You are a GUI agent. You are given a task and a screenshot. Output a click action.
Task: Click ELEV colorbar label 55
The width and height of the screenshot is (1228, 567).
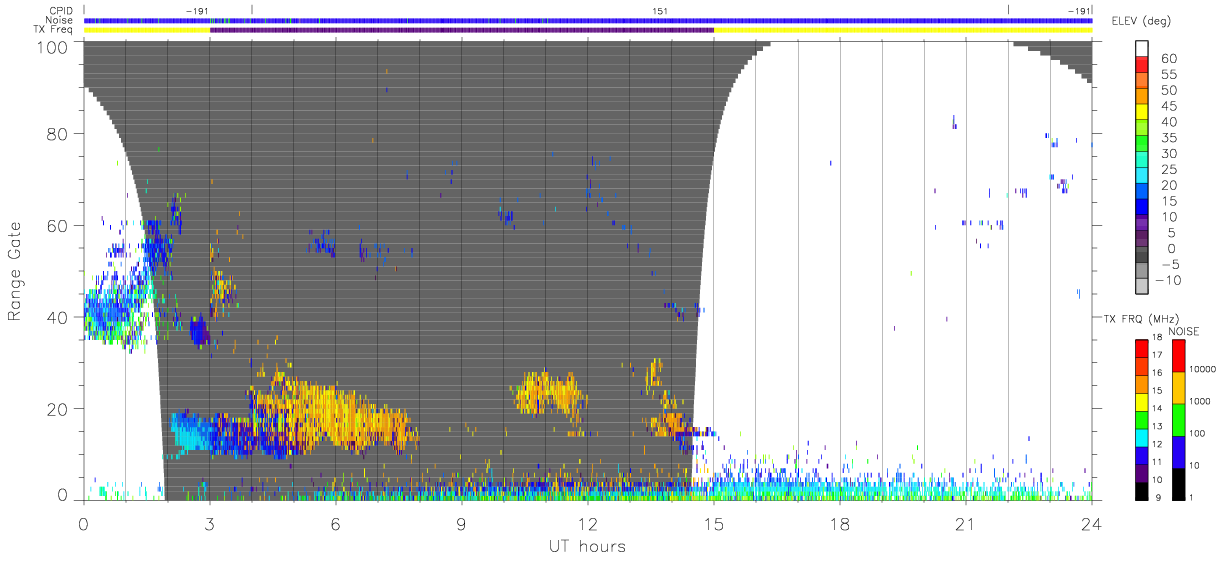pos(1168,74)
